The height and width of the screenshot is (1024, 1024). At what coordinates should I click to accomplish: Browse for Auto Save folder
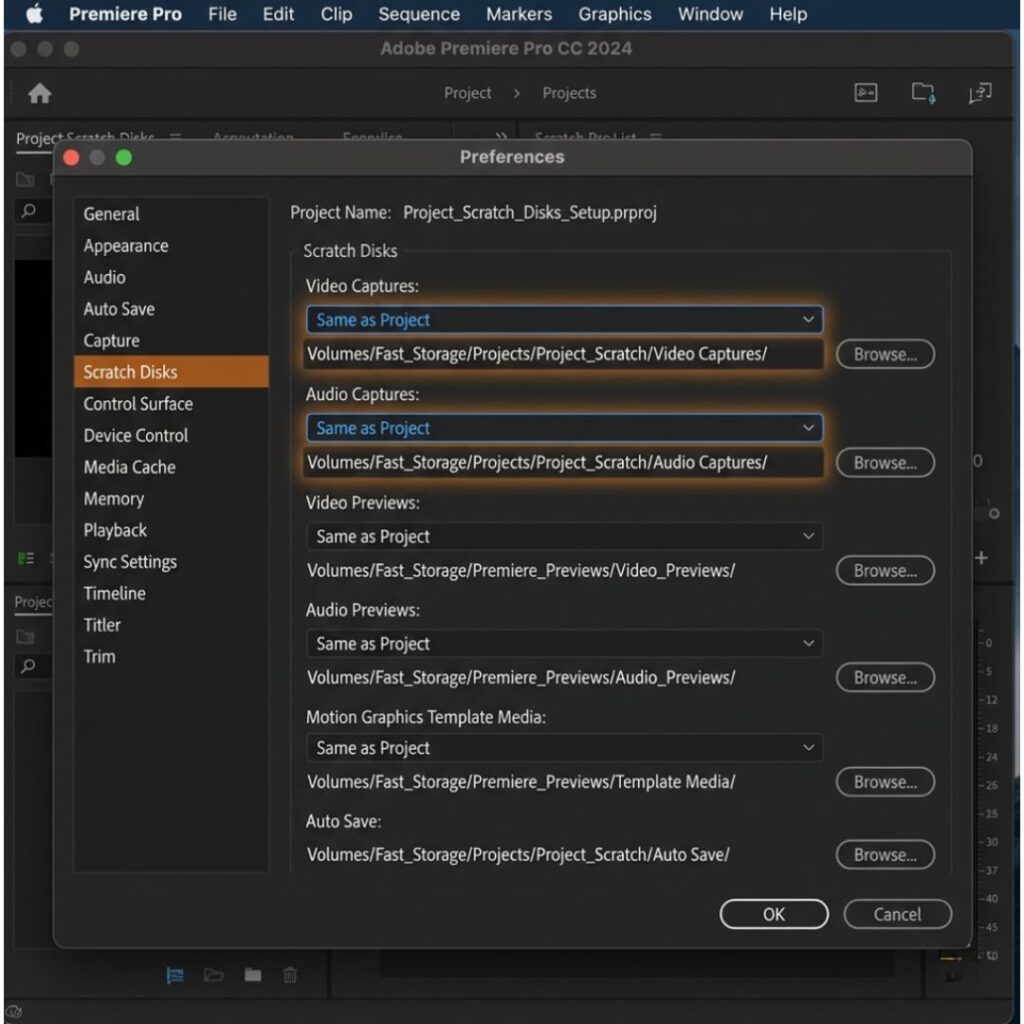coord(885,854)
